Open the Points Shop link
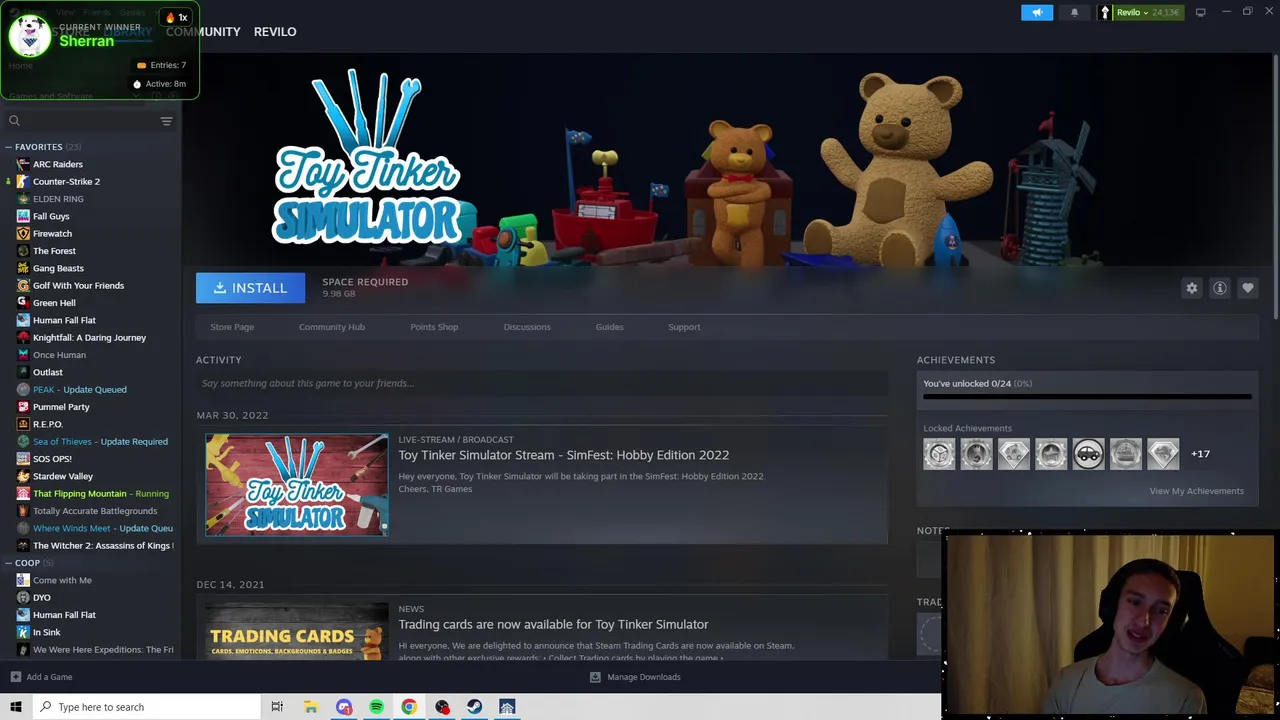The width and height of the screenshot is (1280, 720). [x=434, y=327]
